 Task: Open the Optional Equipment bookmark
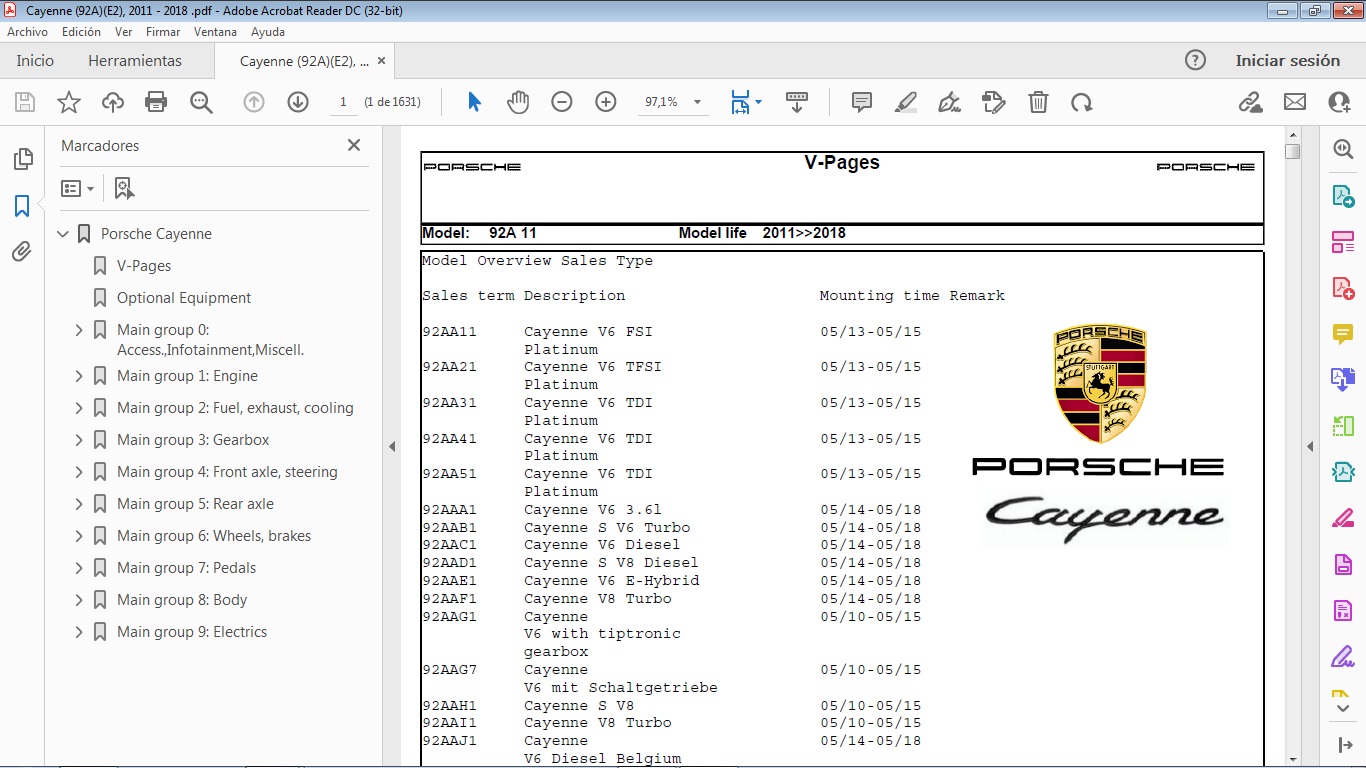(x=184, y=298)
